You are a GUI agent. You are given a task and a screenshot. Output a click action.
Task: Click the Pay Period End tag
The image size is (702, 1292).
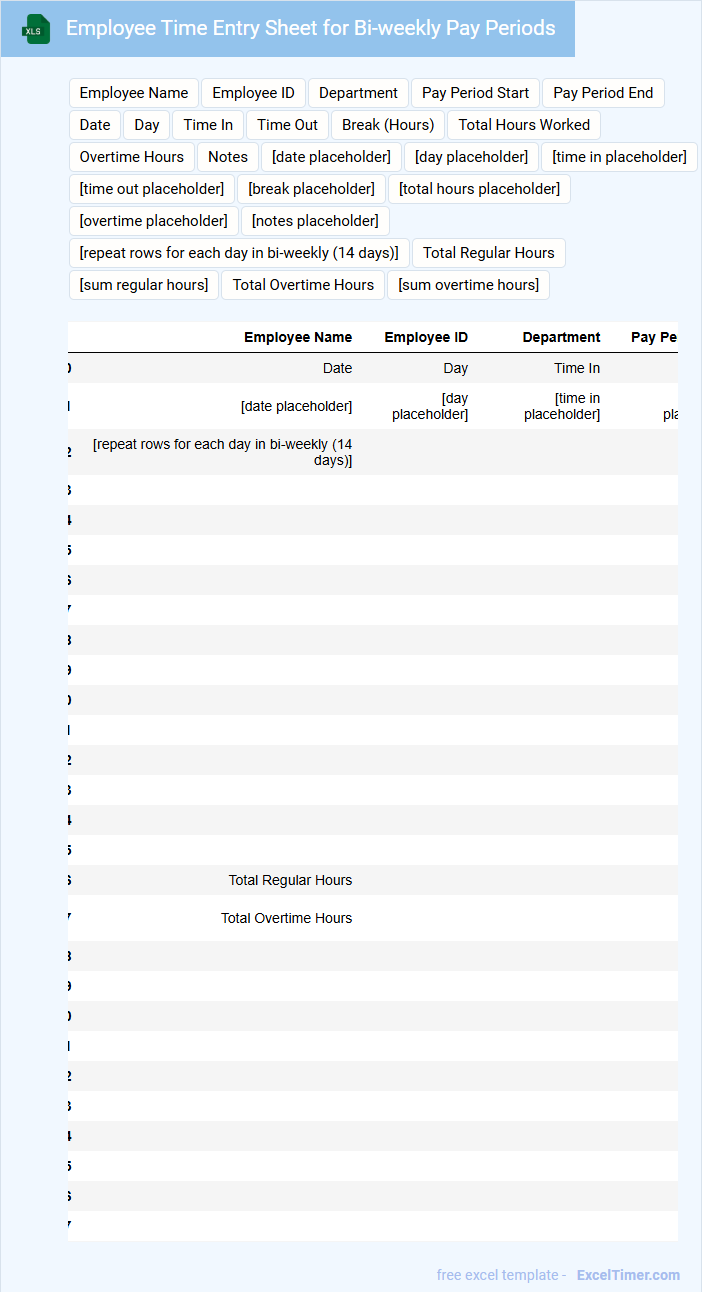click(603, 93)
